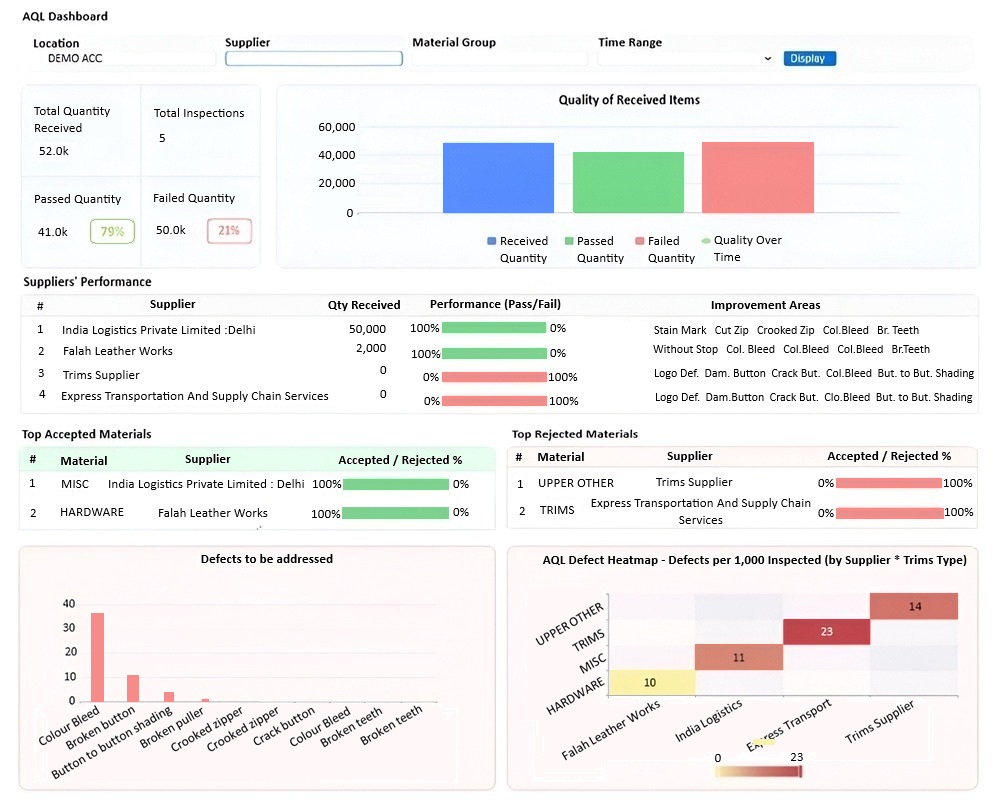Select the Location field showing DEMO ACC
This screenshot has height=800, width=1000.
124,59
